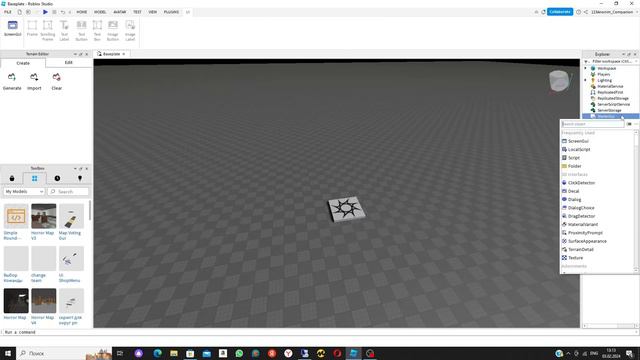The image size is (640, 360).
Task: Open the FILE menu
Action: 8,12
